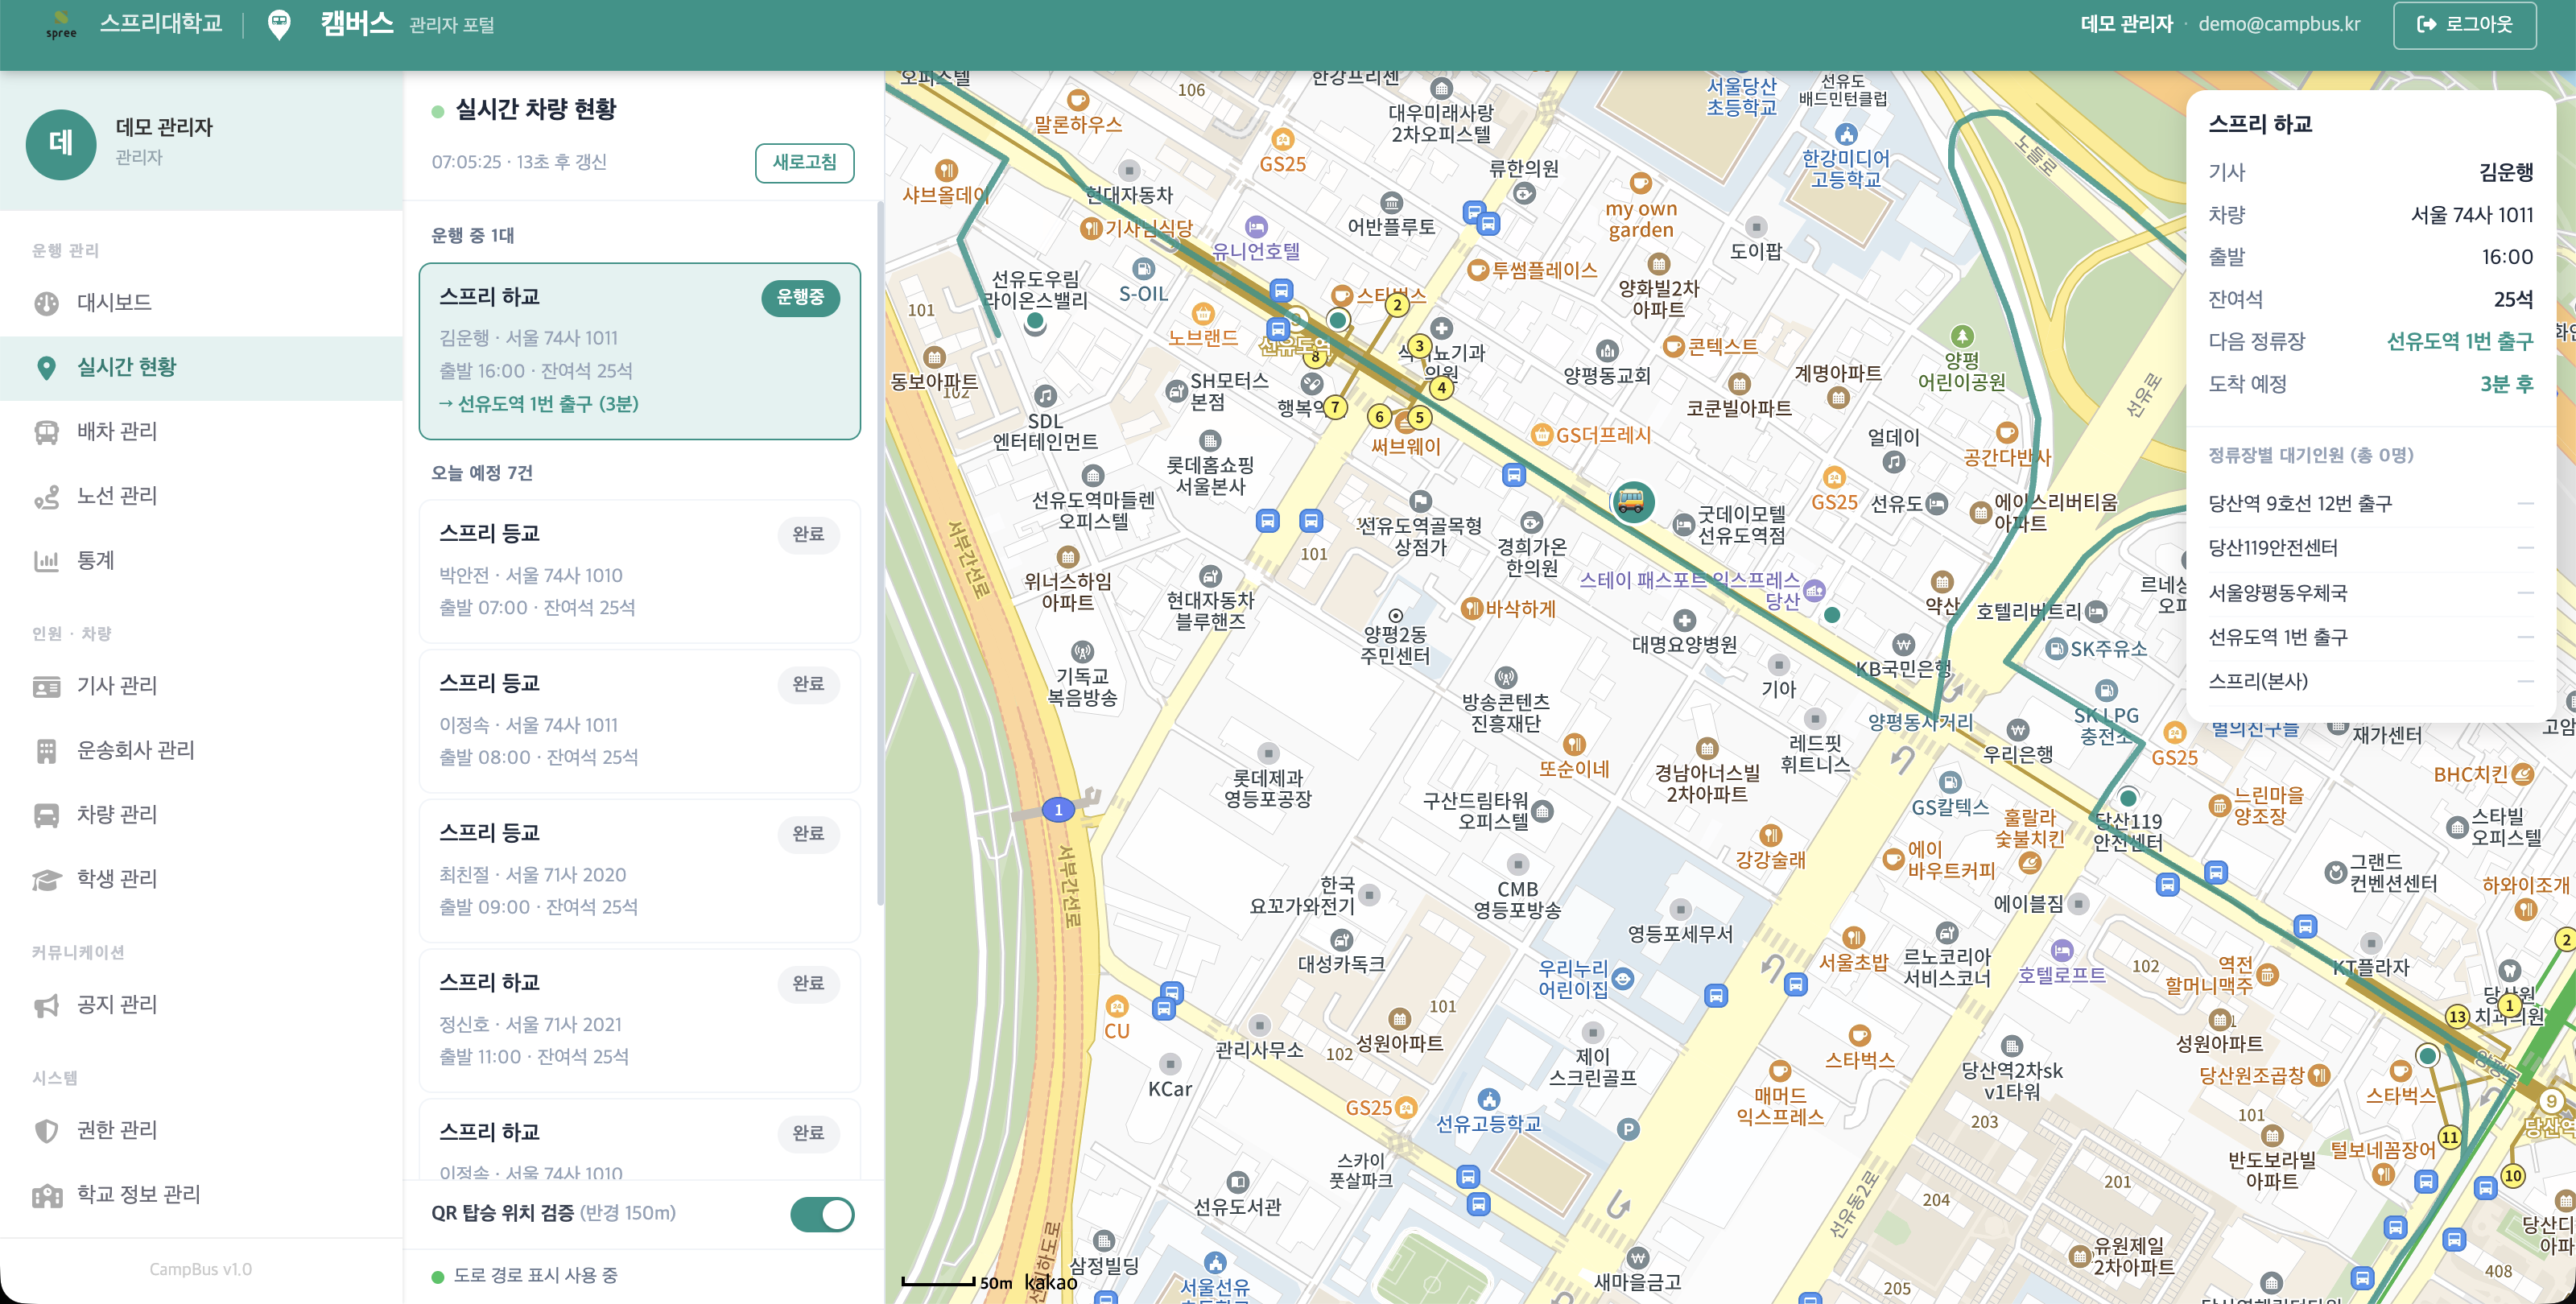Click the 로그아웃 button
Screen dimensions: 2576x1304
pos(2464,24)
